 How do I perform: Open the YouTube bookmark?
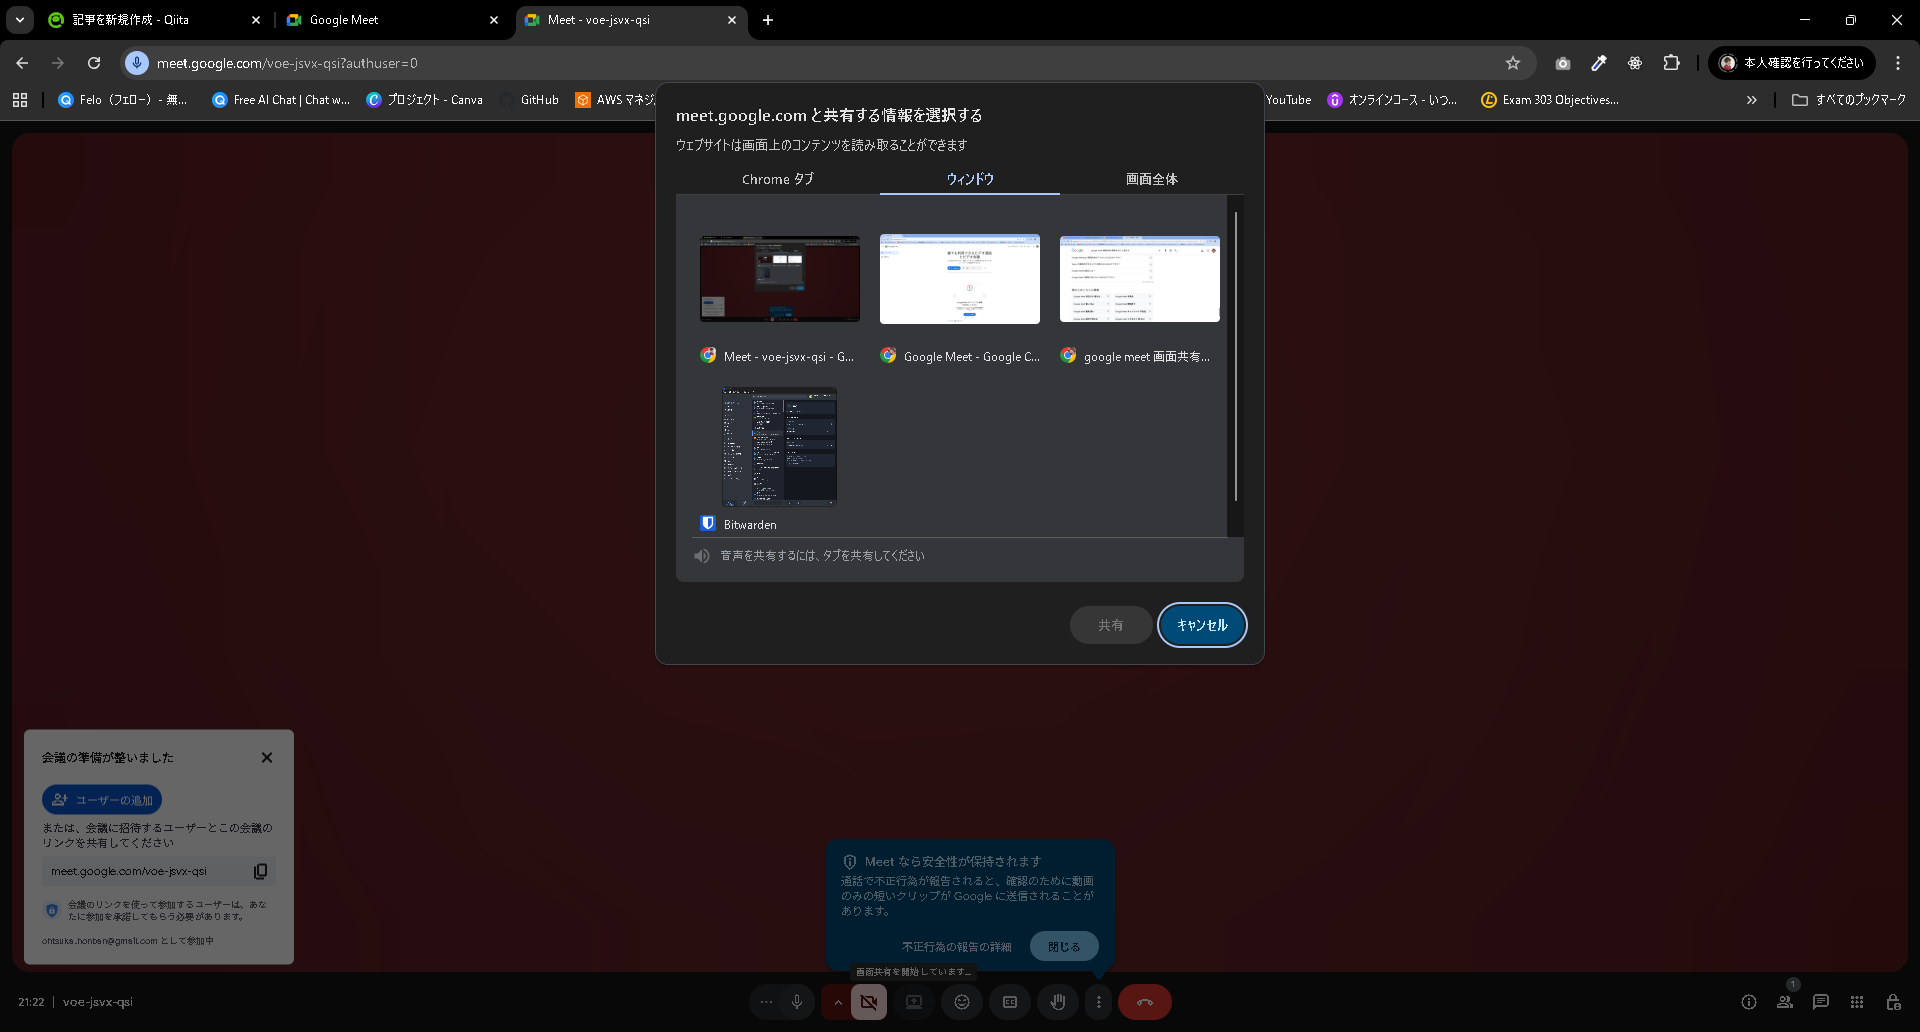pos(1288,100)
